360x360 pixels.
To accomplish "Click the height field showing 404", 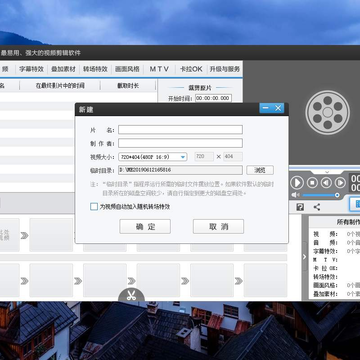I will pyautogui.click(x=233, y=157).
